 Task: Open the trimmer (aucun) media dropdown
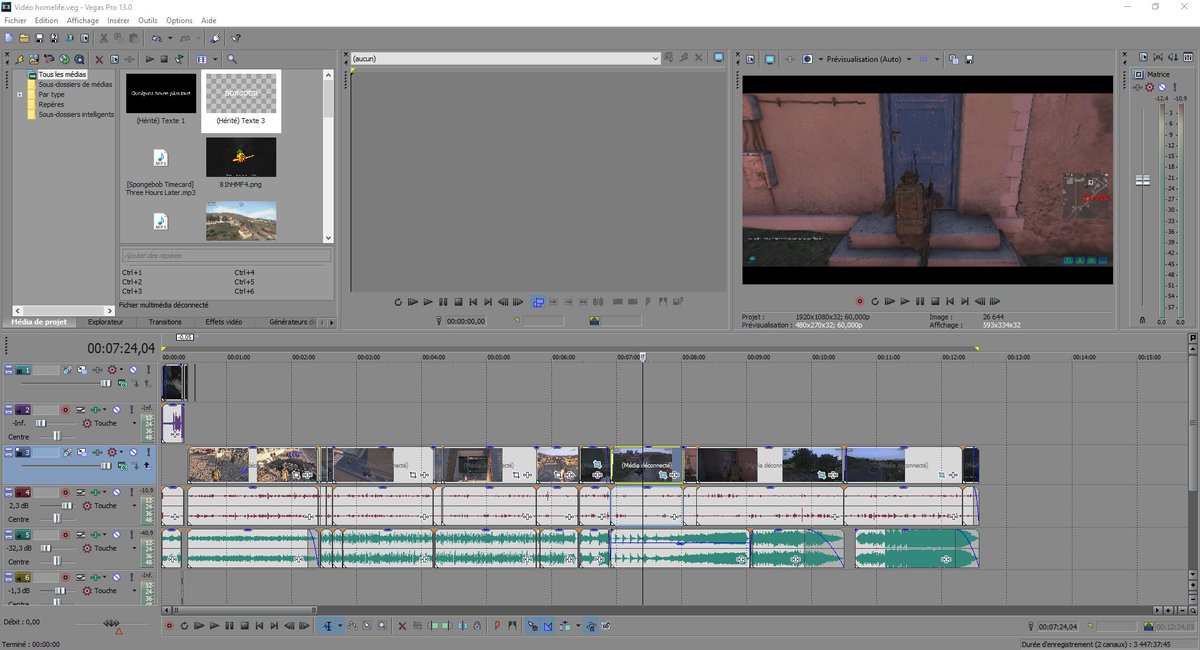point(655,58)
